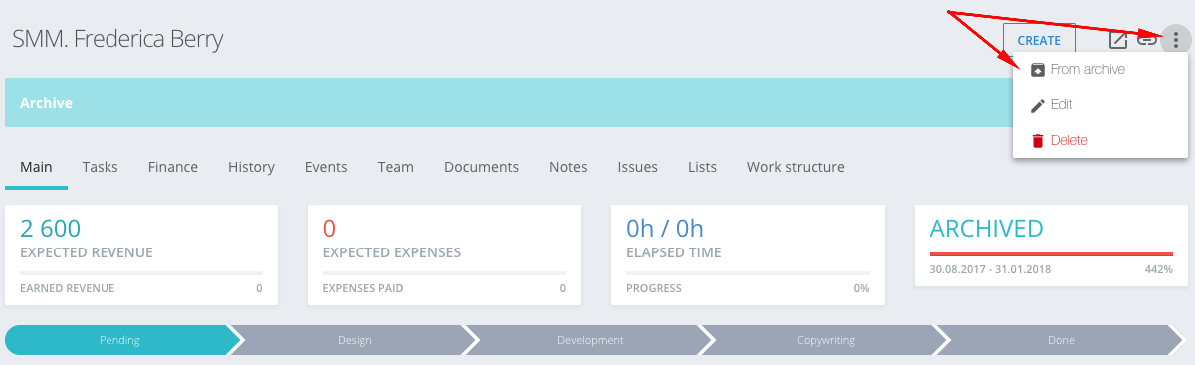1195x365 pixels.
Task: Click the ARCHIVED status heading
Action: [986, 229]
